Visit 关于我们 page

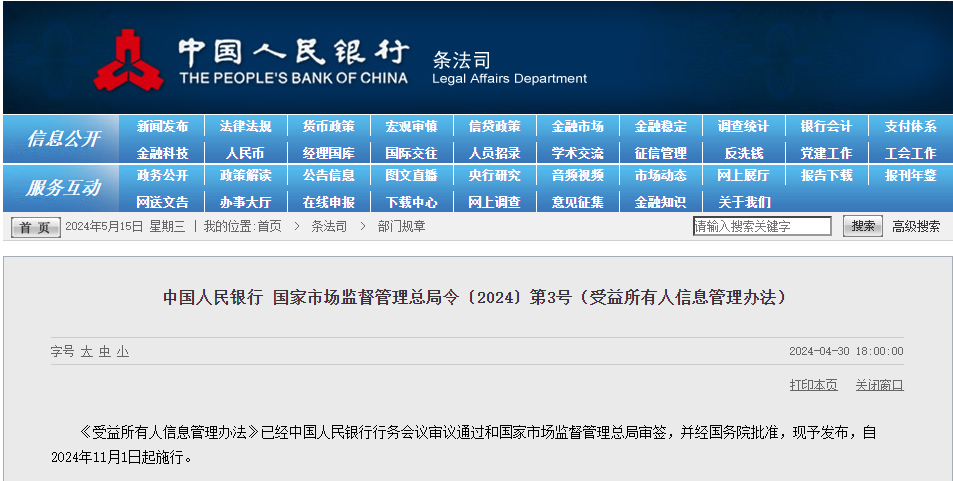coord(744,202)
